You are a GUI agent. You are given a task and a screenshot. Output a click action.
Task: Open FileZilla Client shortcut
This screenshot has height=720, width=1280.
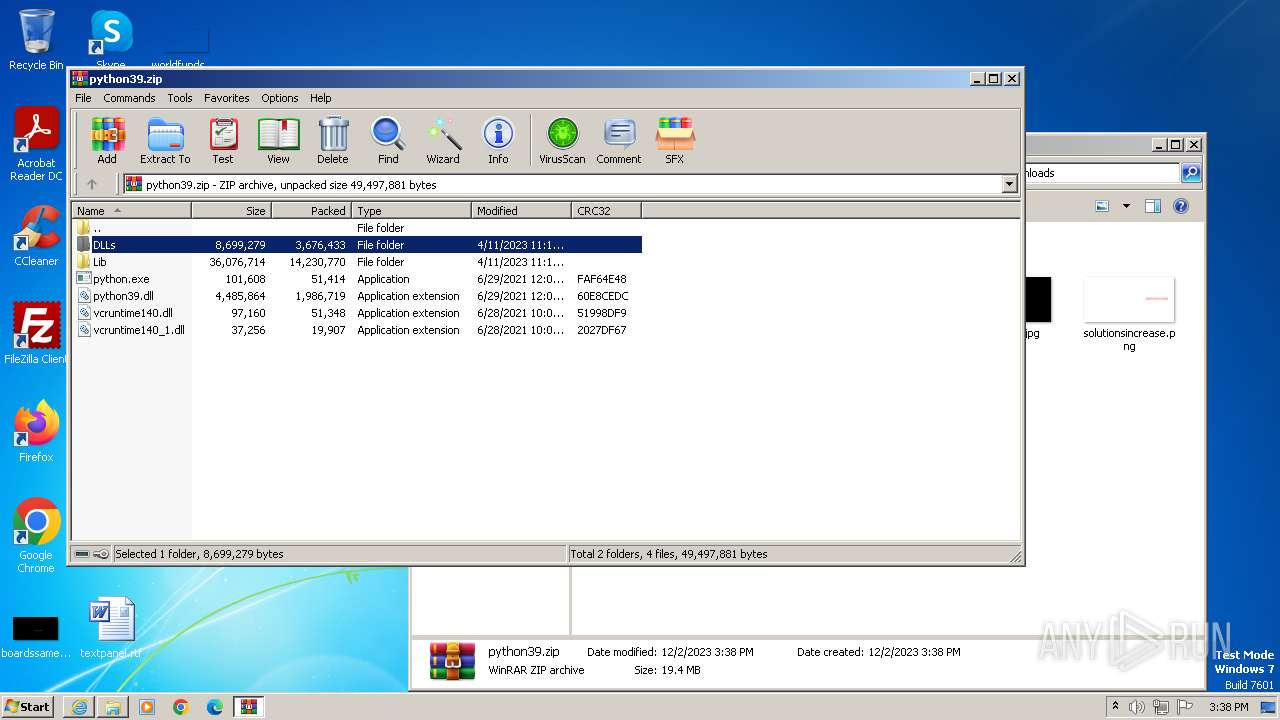pyautogui.click(x=36, y=334)
